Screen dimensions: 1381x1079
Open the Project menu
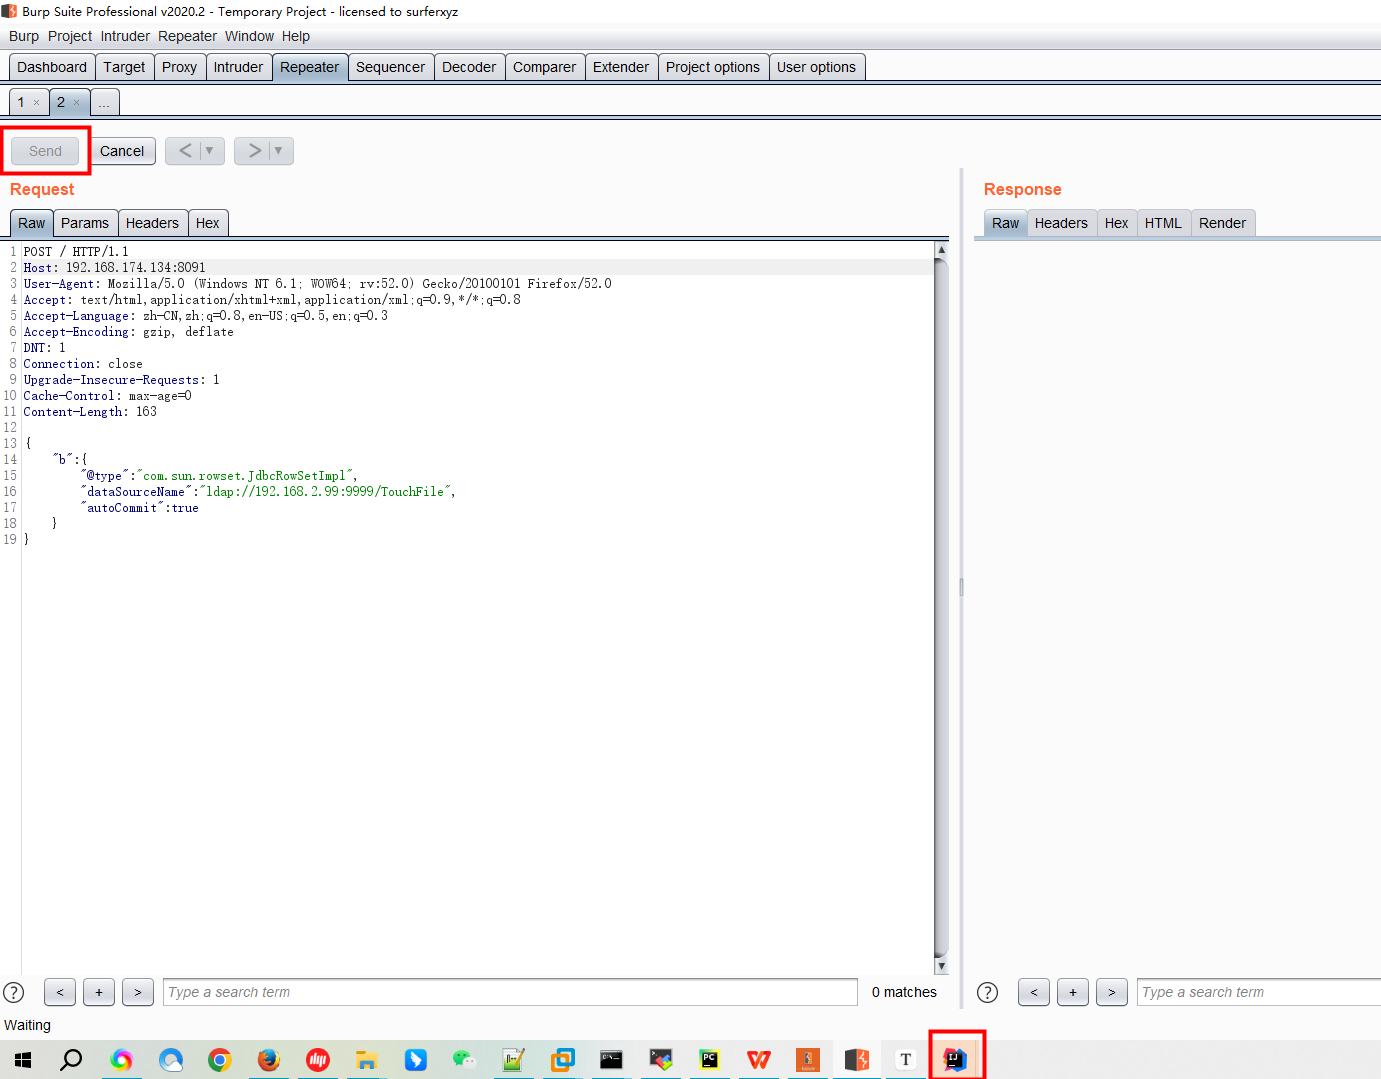pos(70,36)
